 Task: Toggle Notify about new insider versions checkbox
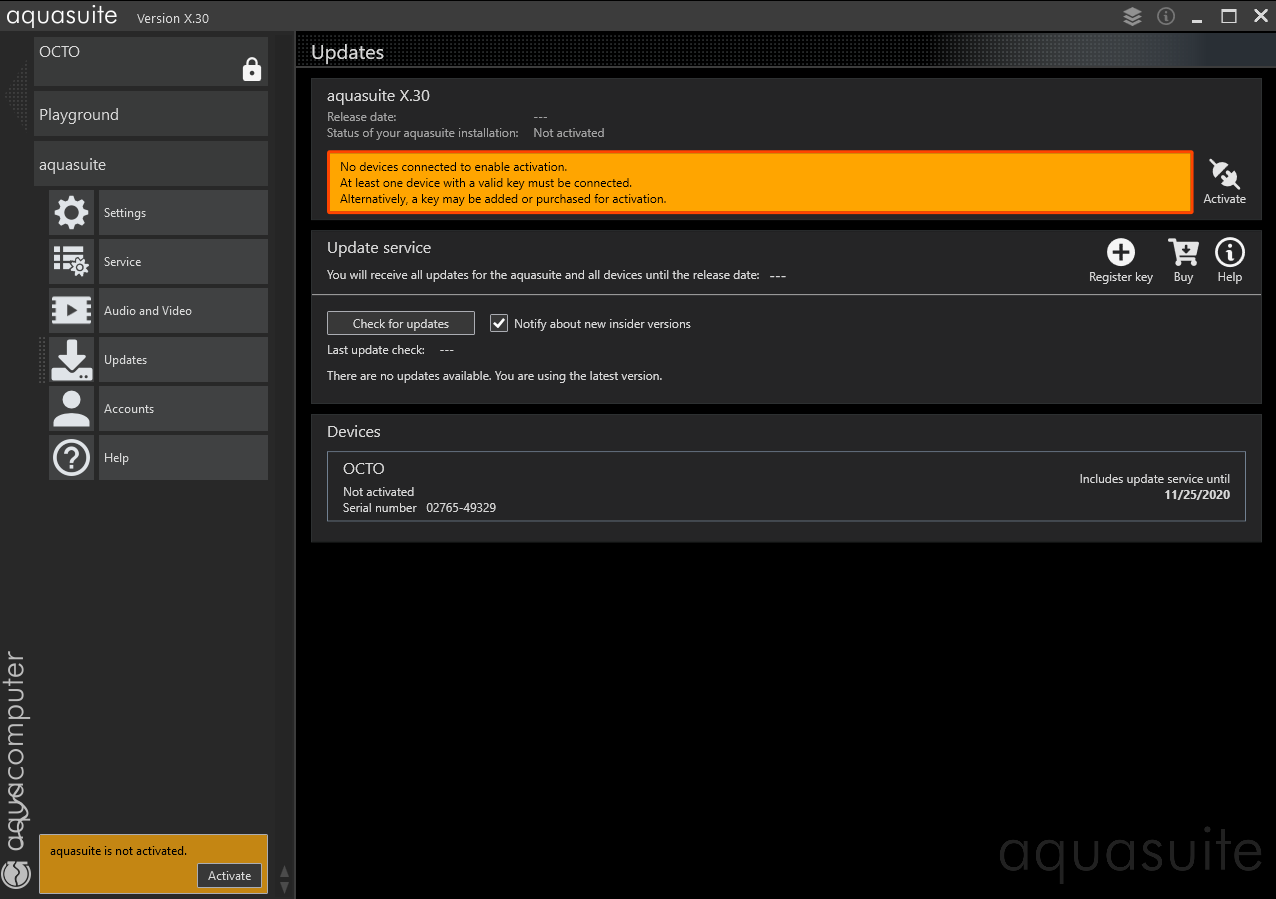[x=499, y=323]
